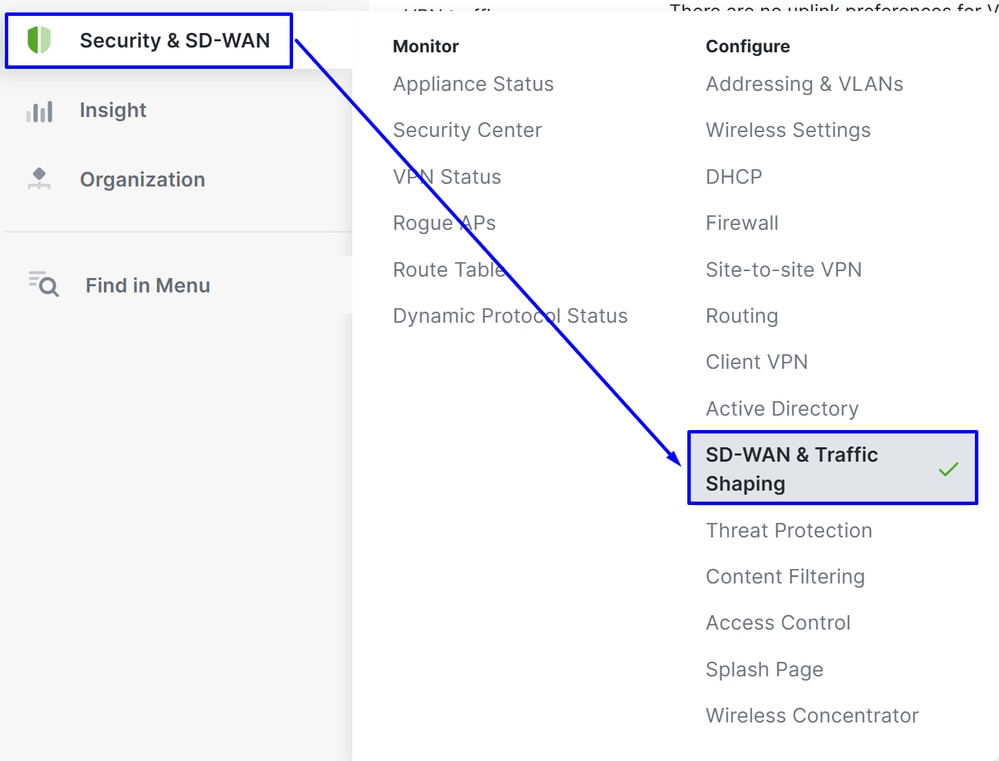Click the Find in Menu search icon

pos(43,285)
